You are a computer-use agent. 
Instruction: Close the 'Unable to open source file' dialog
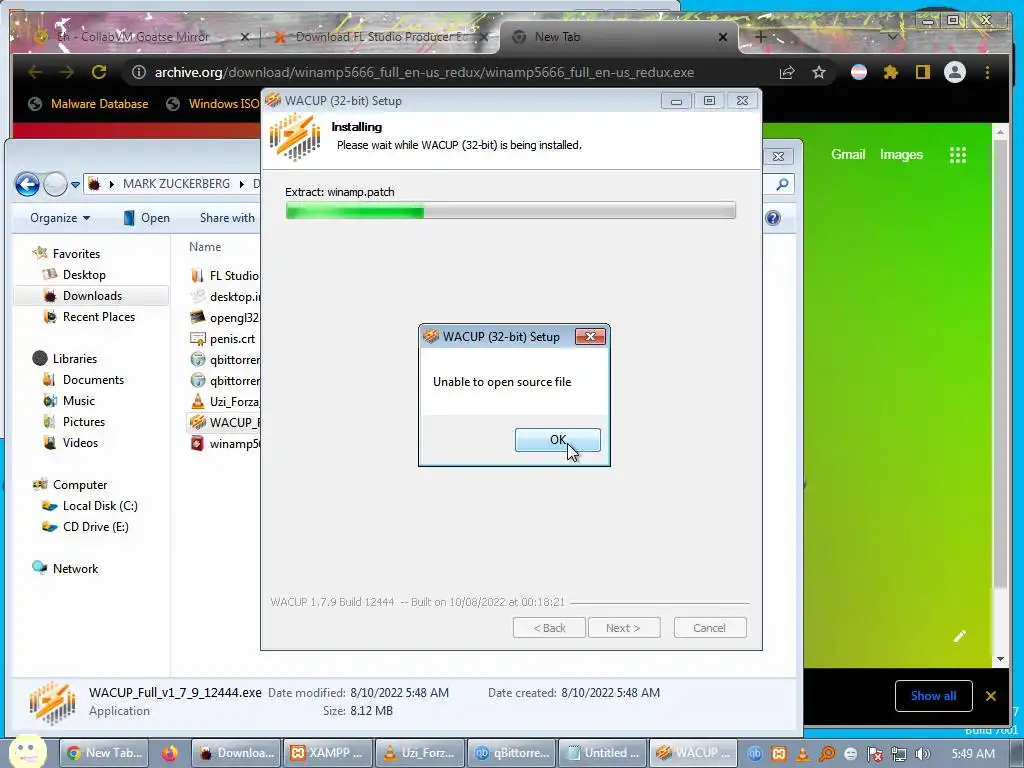590,336
